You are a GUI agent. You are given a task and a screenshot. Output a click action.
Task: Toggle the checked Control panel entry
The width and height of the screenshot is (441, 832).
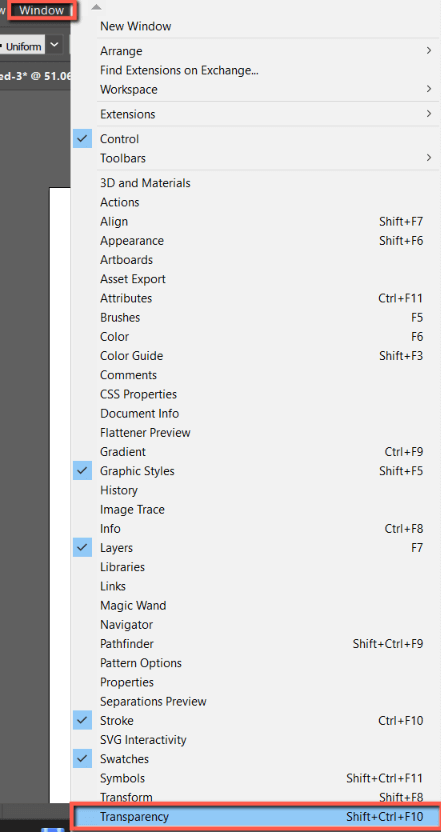tap(256, 139)
